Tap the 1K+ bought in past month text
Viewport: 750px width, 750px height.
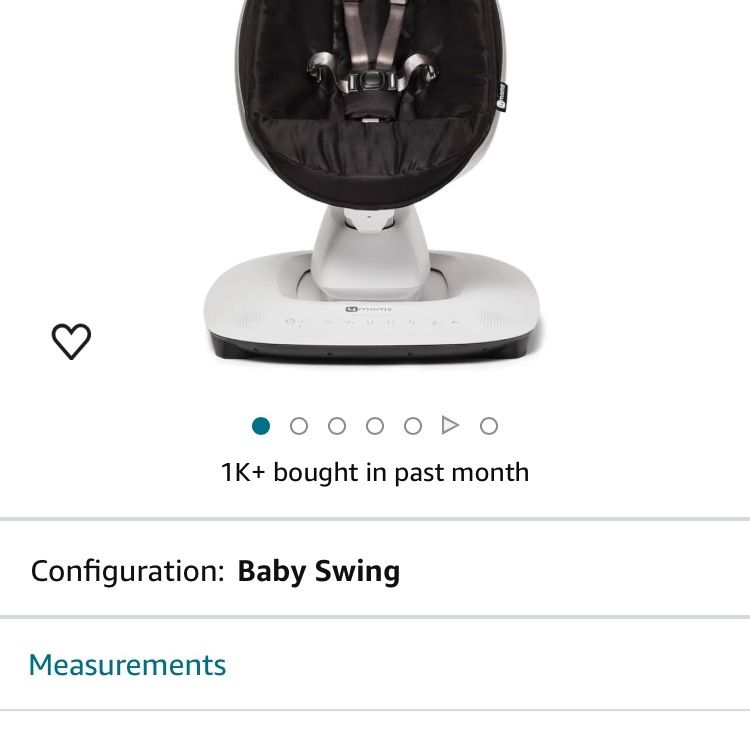click(375, 473)
